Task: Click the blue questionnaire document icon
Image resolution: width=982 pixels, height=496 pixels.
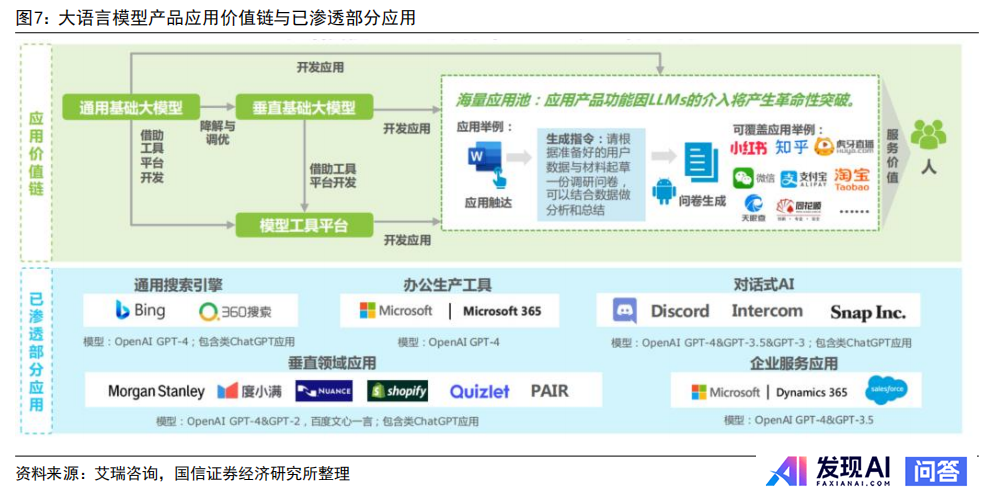Action: point(701,162)
